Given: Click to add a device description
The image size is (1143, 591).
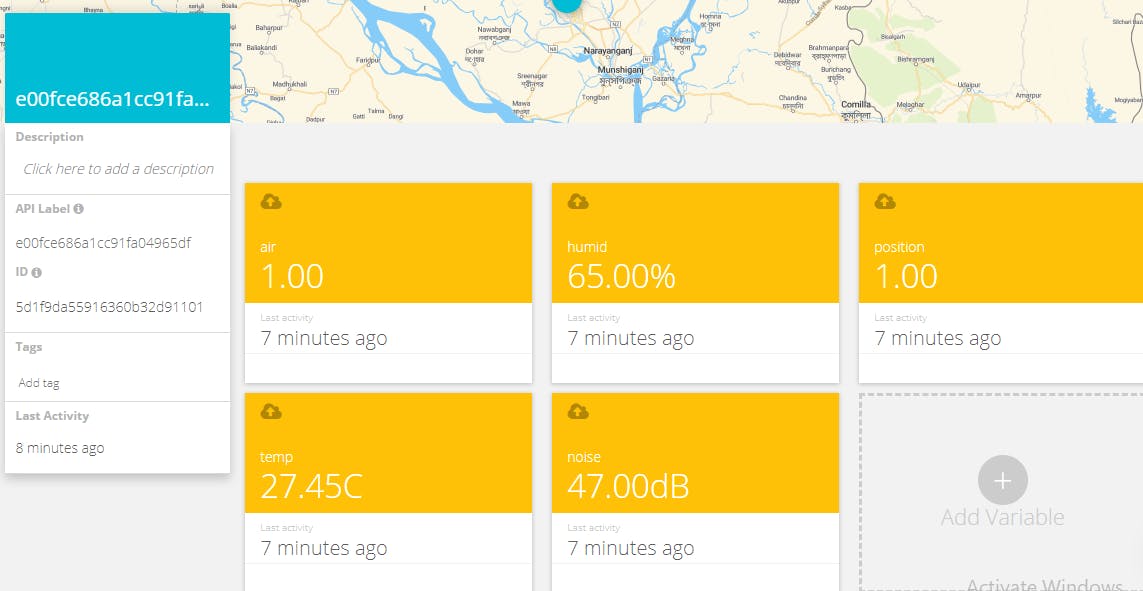Looking at the screenshot, I should (118, 169).
